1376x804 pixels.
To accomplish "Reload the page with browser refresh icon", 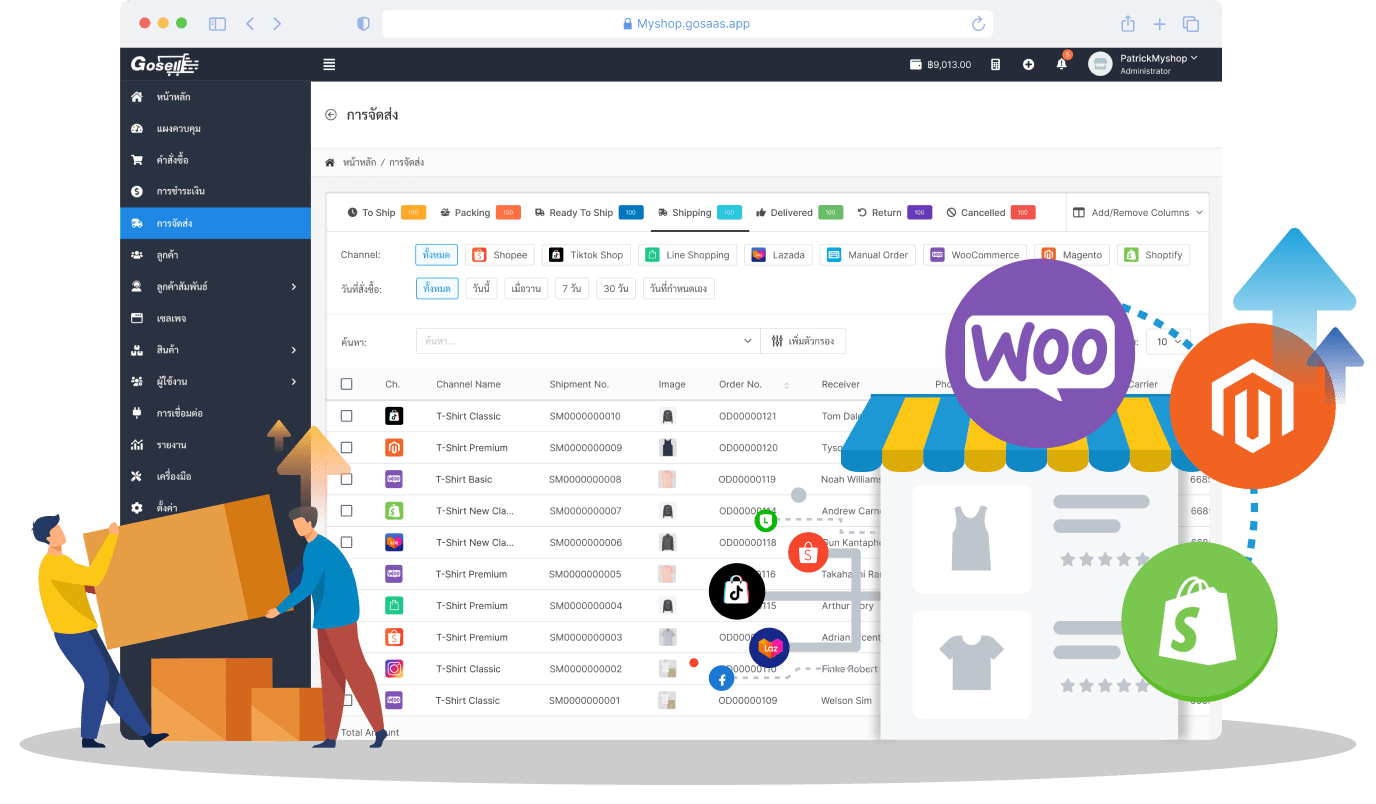I will point(978,24).
